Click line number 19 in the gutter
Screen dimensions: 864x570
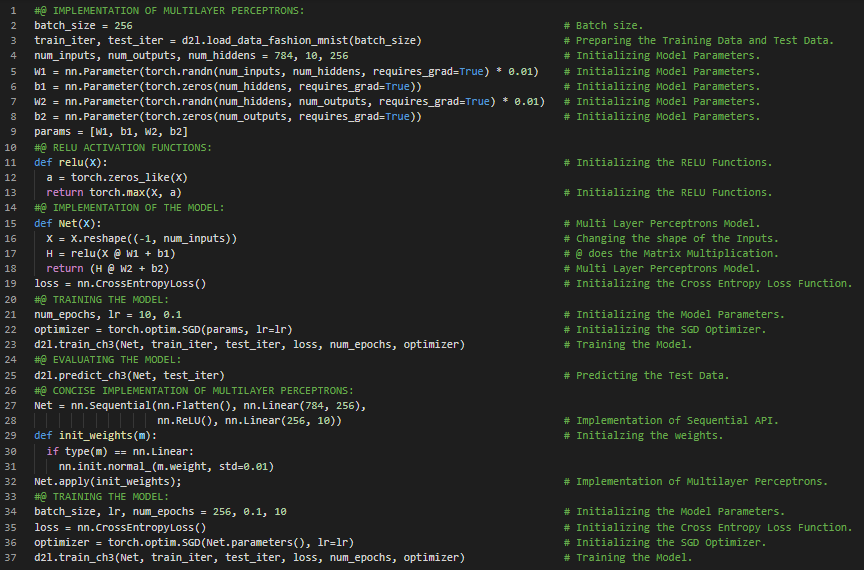click(11, 283)
